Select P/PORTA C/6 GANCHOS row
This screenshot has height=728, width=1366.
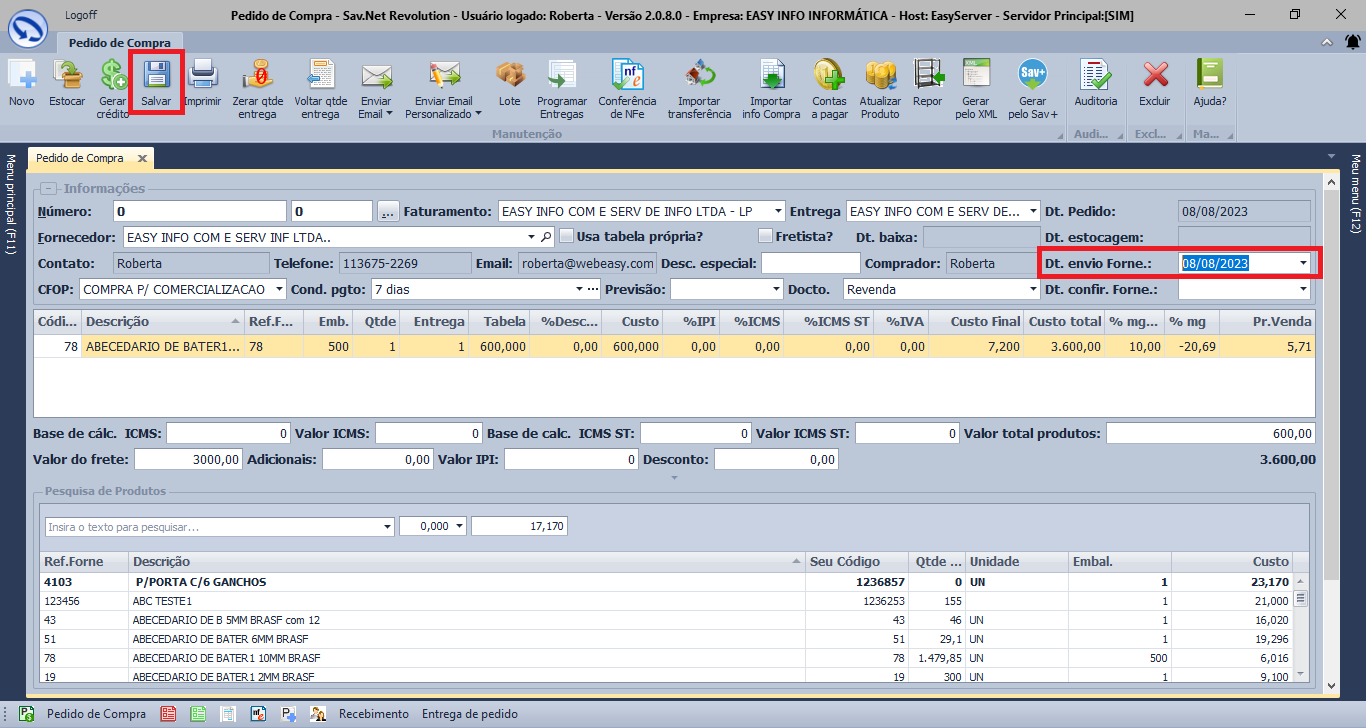[x=667, y=582]
